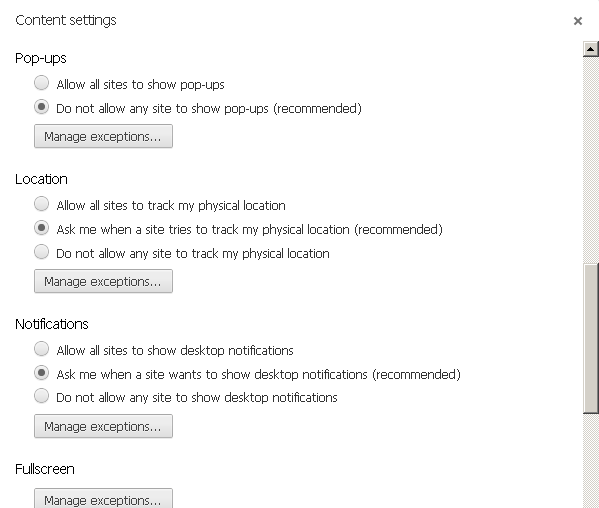This screenshot has height=508, width=599.
Task: Click the vertical scrollbar thumb
Action: (x=591, y=338)
